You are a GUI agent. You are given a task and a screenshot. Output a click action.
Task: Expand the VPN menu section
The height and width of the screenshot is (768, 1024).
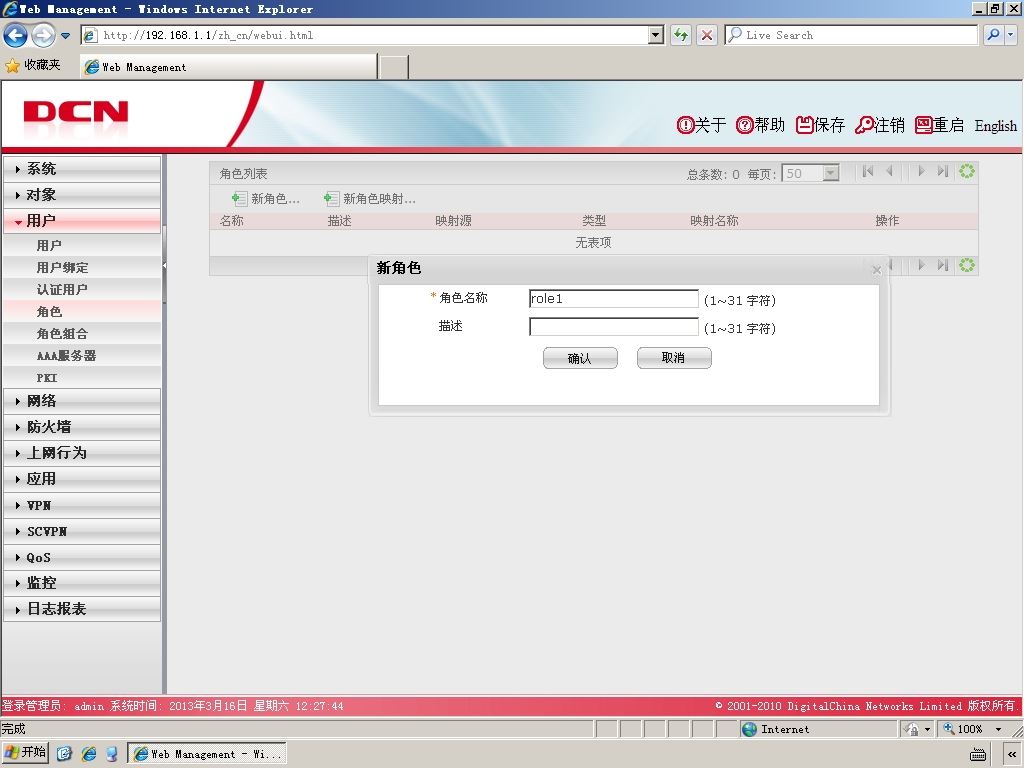click(82, 505)
